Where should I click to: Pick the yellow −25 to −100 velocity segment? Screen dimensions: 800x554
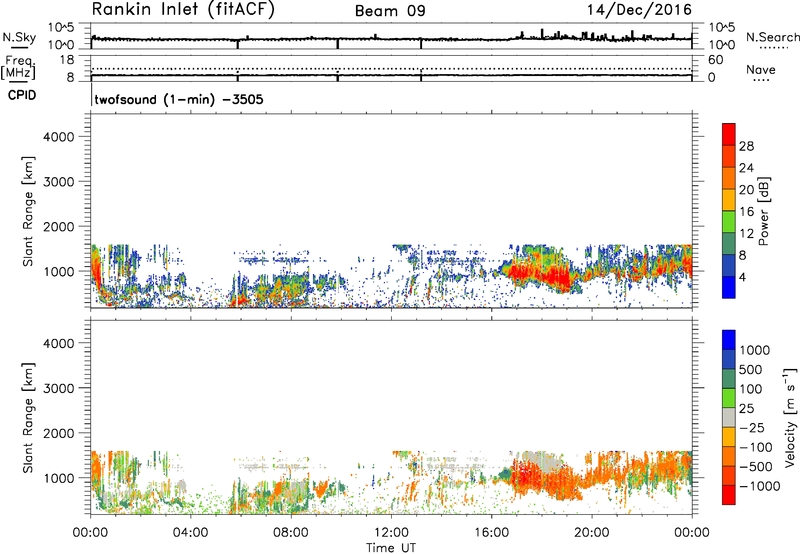click(729, 437)
